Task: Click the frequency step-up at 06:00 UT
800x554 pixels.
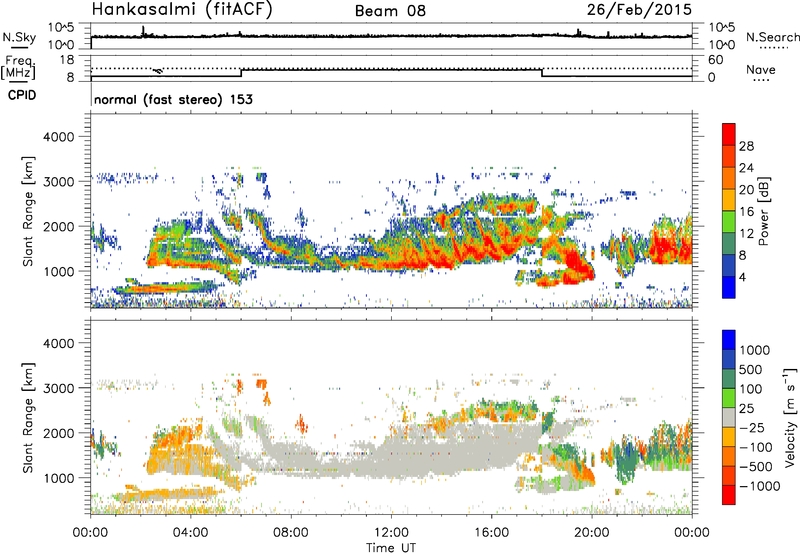Action: point(241,73)
